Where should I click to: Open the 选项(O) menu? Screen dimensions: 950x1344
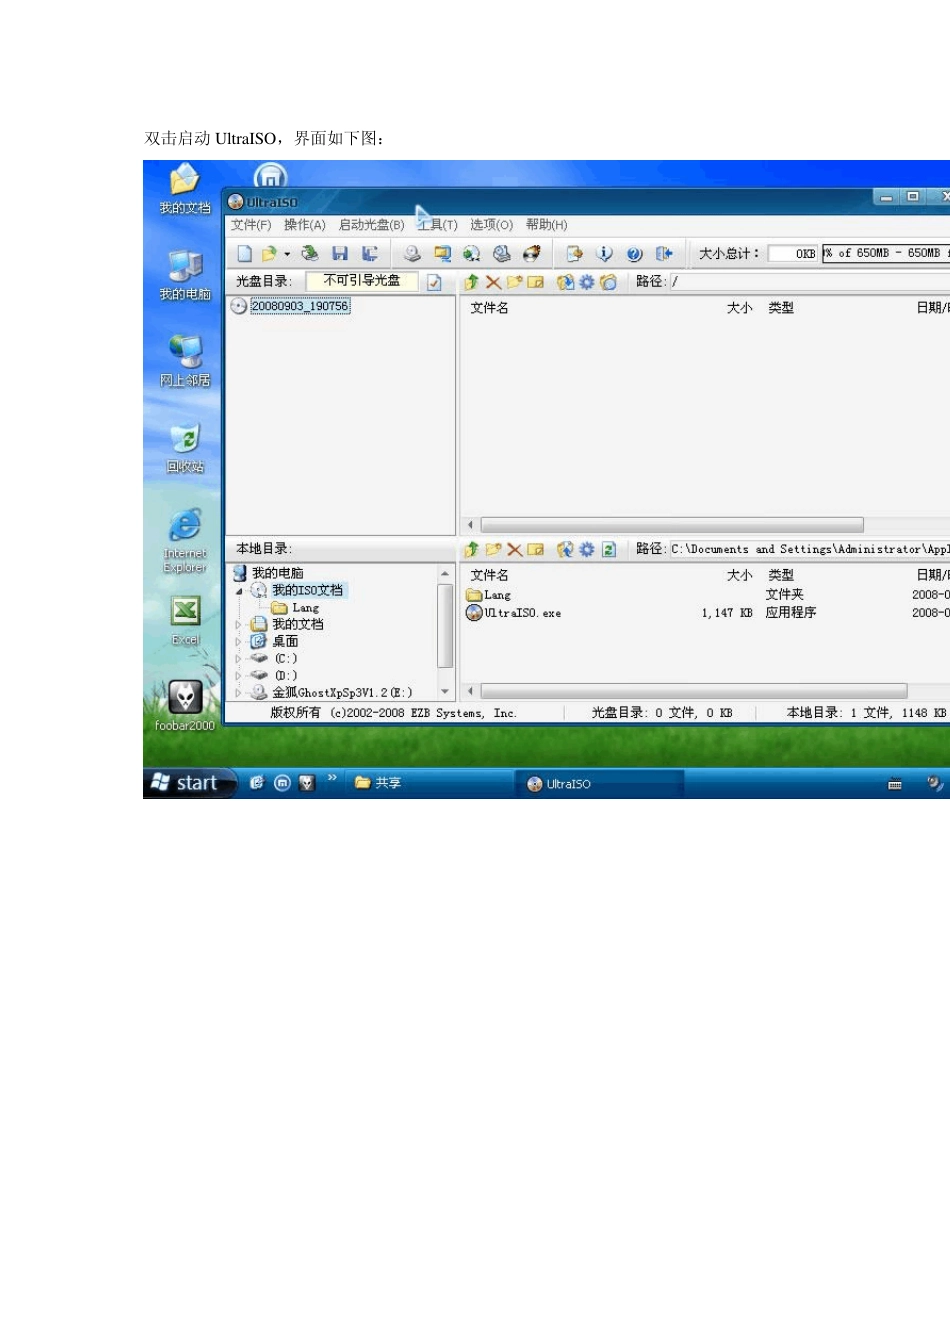[492, 225]
